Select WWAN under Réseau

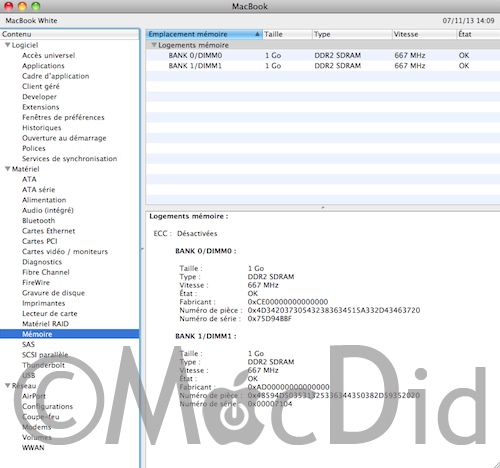tap(33, 448)
